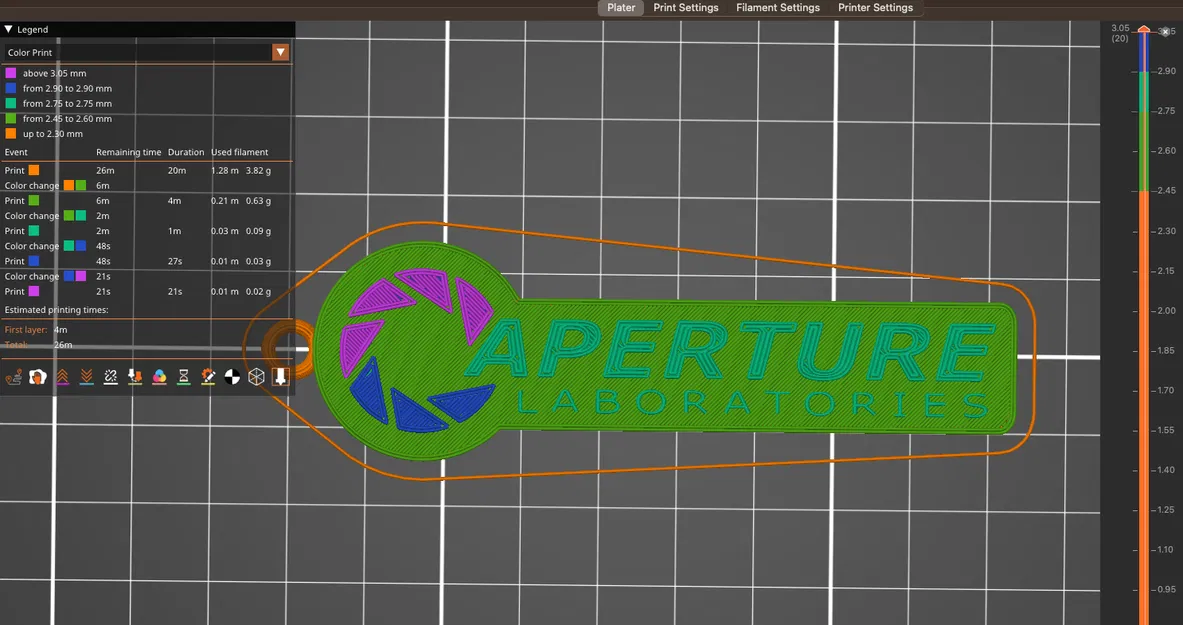Screen dimensions: 1183x625
Task: Click magenta swatch in Color change 21s row
Action: [81, 276]
